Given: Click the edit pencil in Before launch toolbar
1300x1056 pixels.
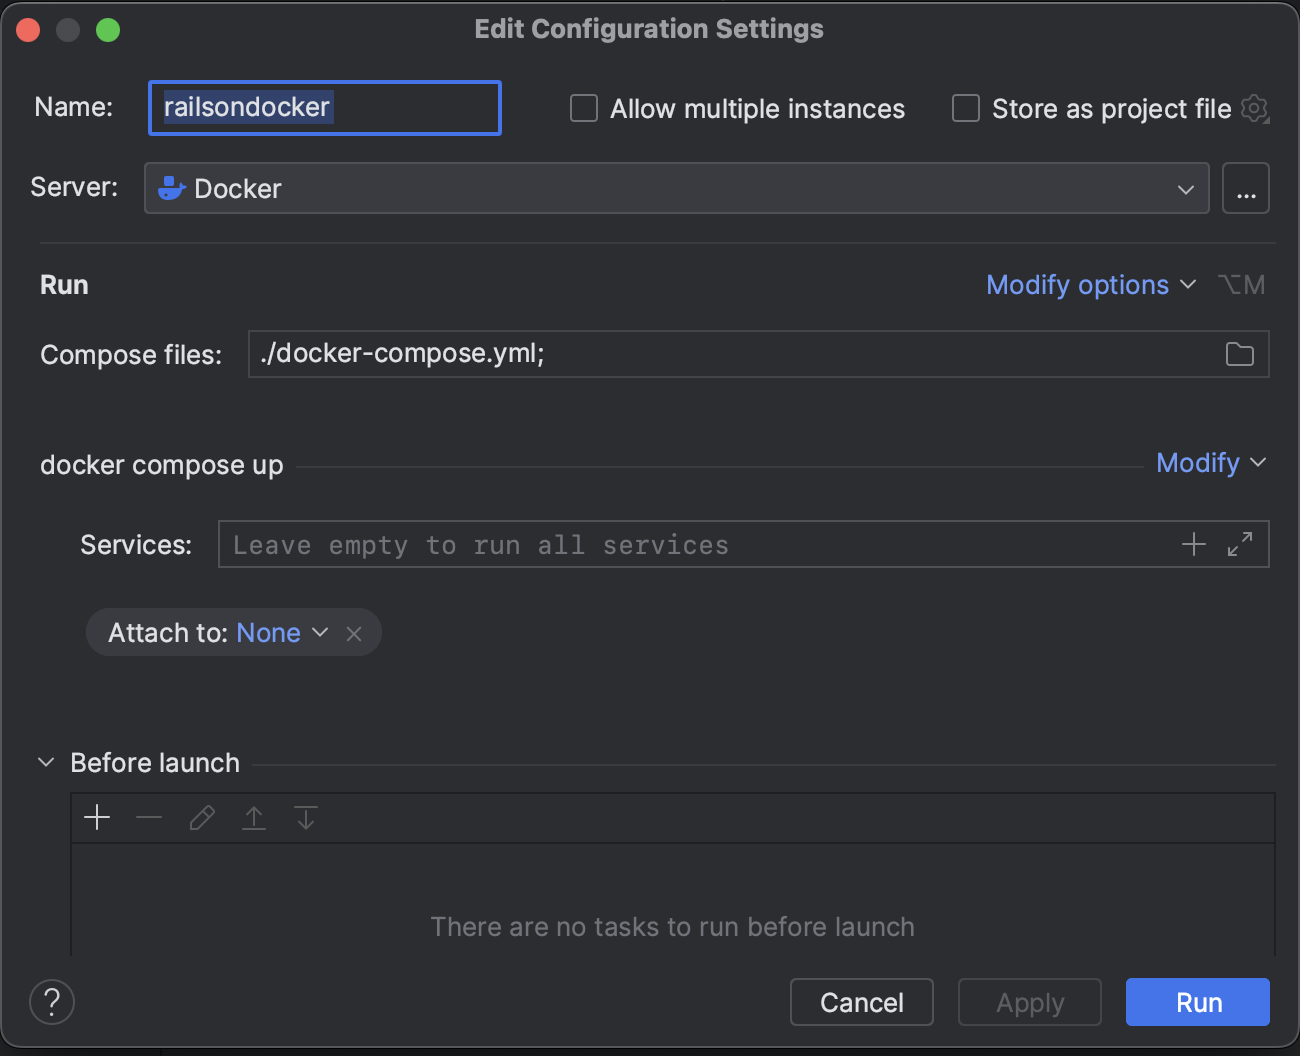Looking at the screenshot, I should 202,818.
